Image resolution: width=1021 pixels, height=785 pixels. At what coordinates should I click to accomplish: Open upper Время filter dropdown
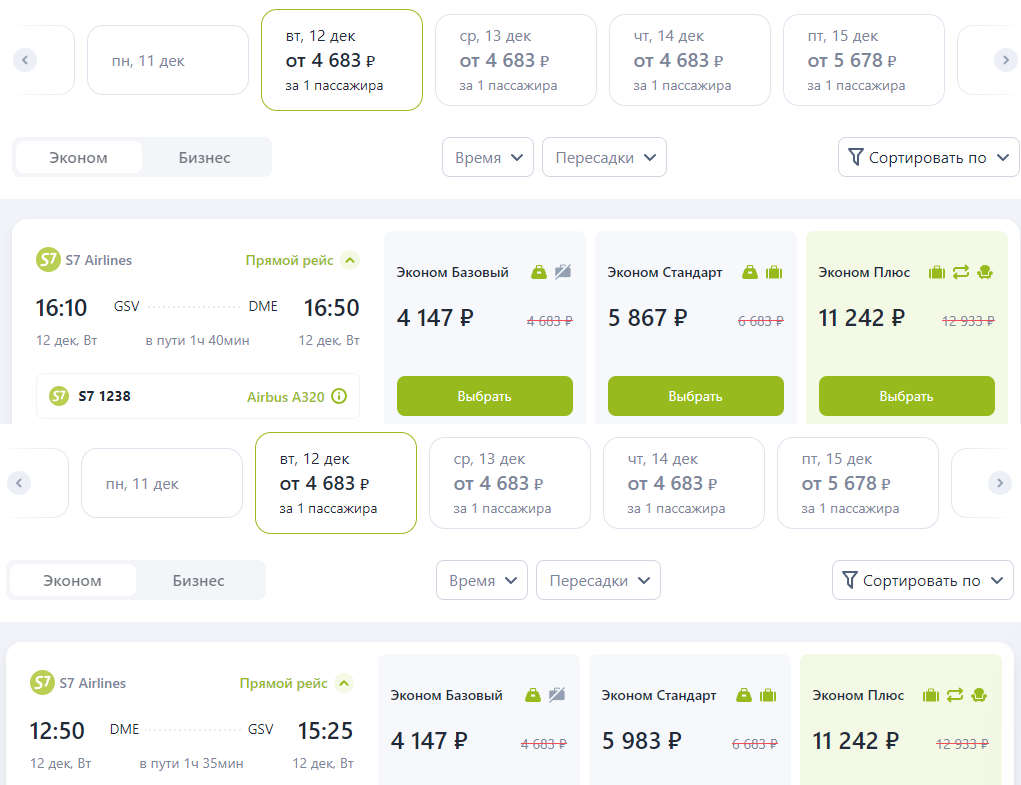coord(488,157)
